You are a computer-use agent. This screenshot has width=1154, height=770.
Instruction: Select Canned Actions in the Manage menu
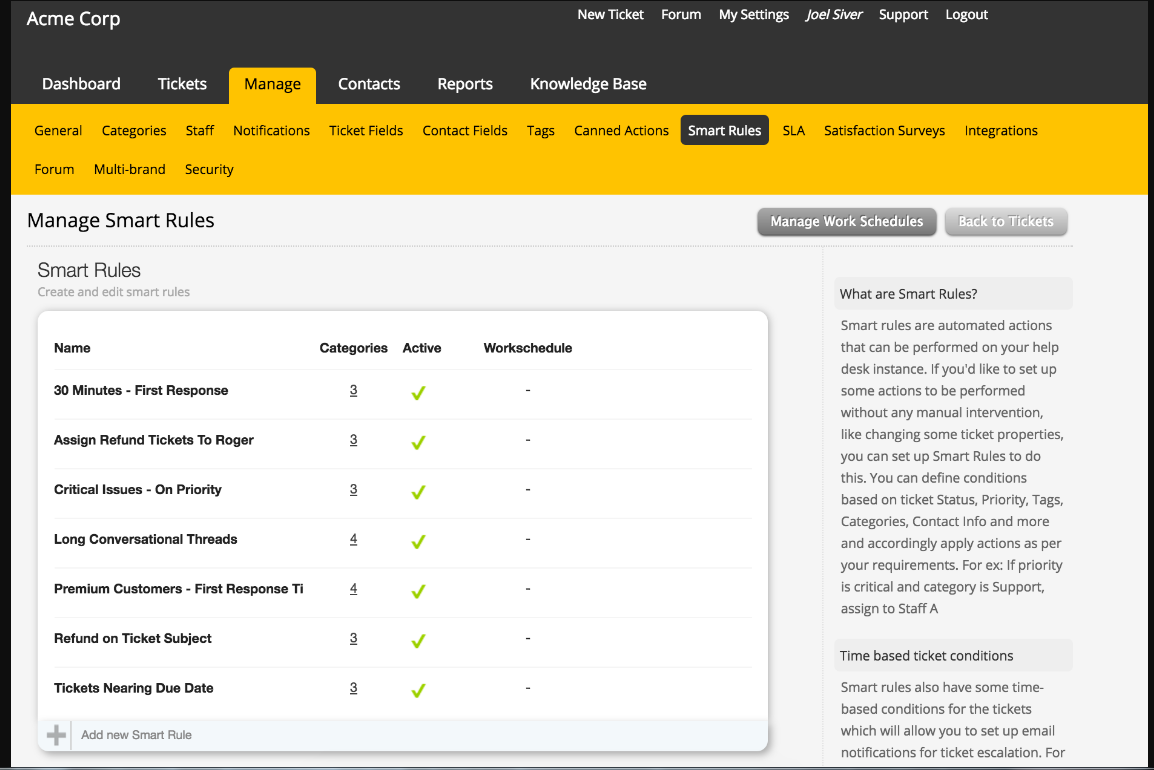click(621, 131)
